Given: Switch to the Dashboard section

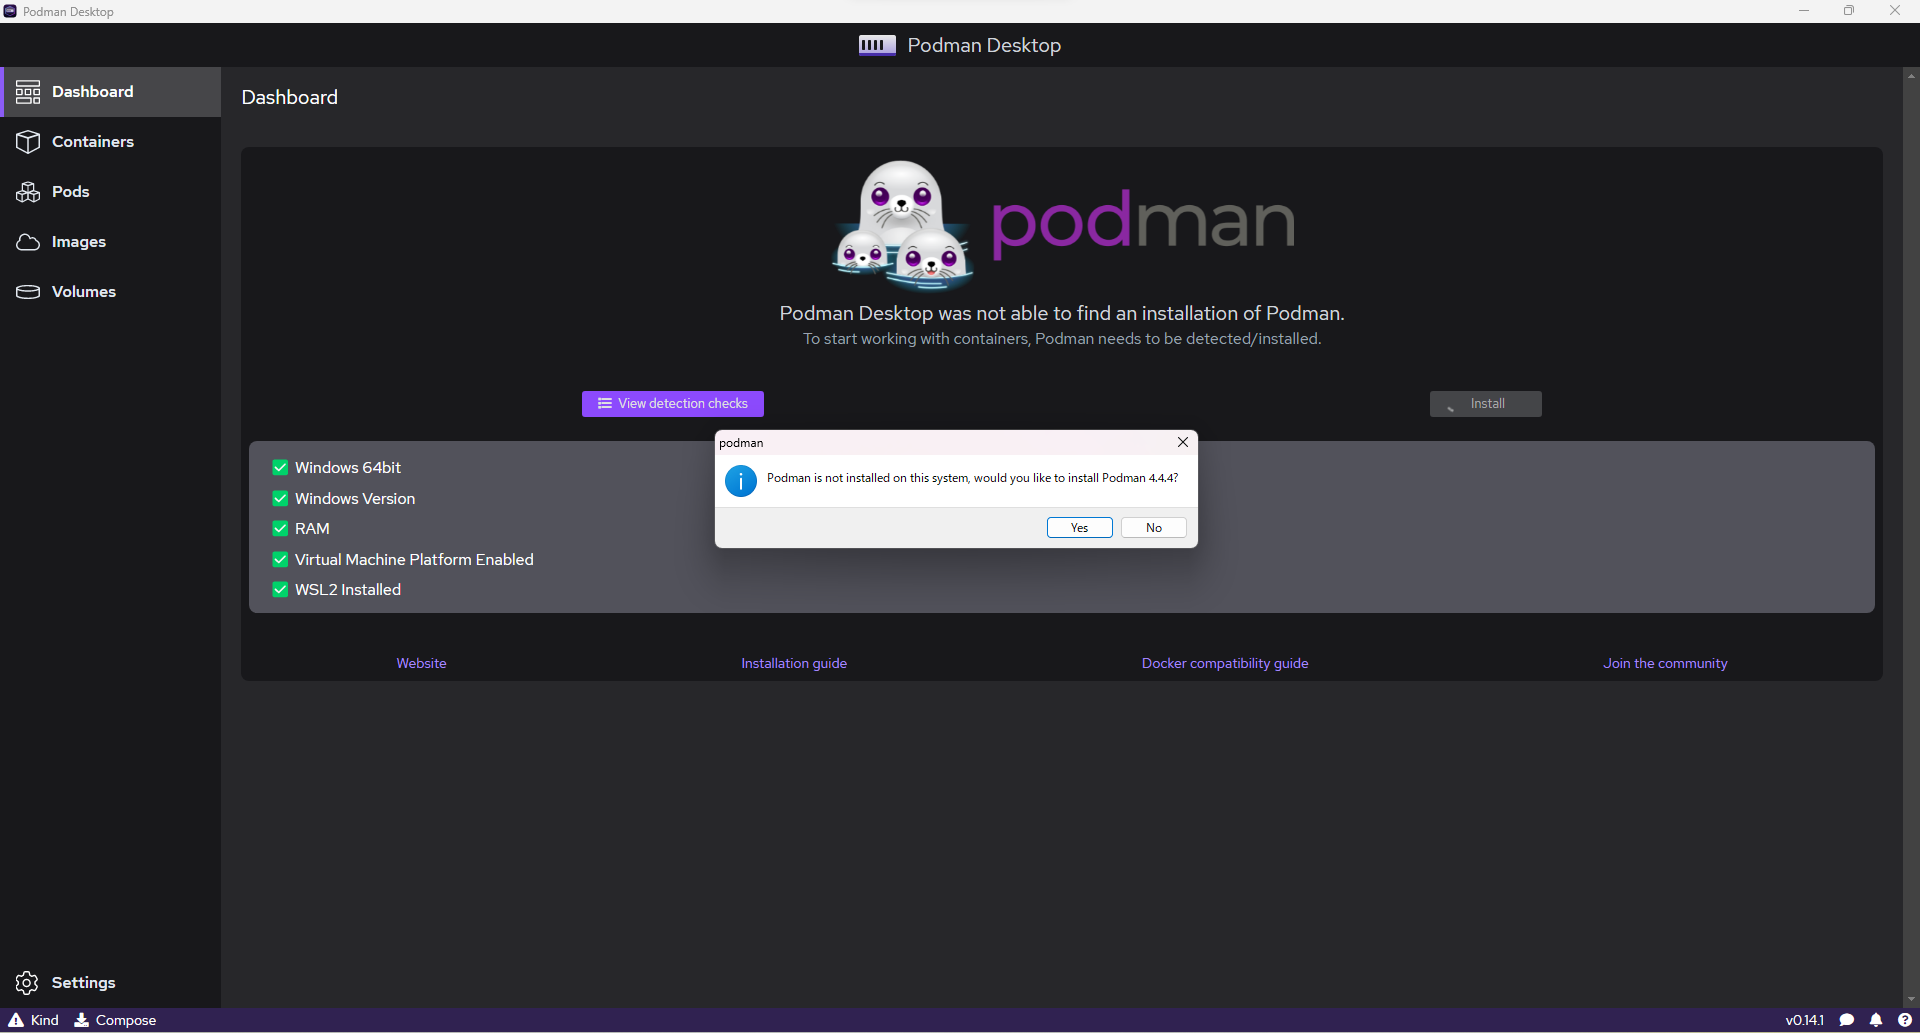Looking at the screenshot, I should point(93,91).
